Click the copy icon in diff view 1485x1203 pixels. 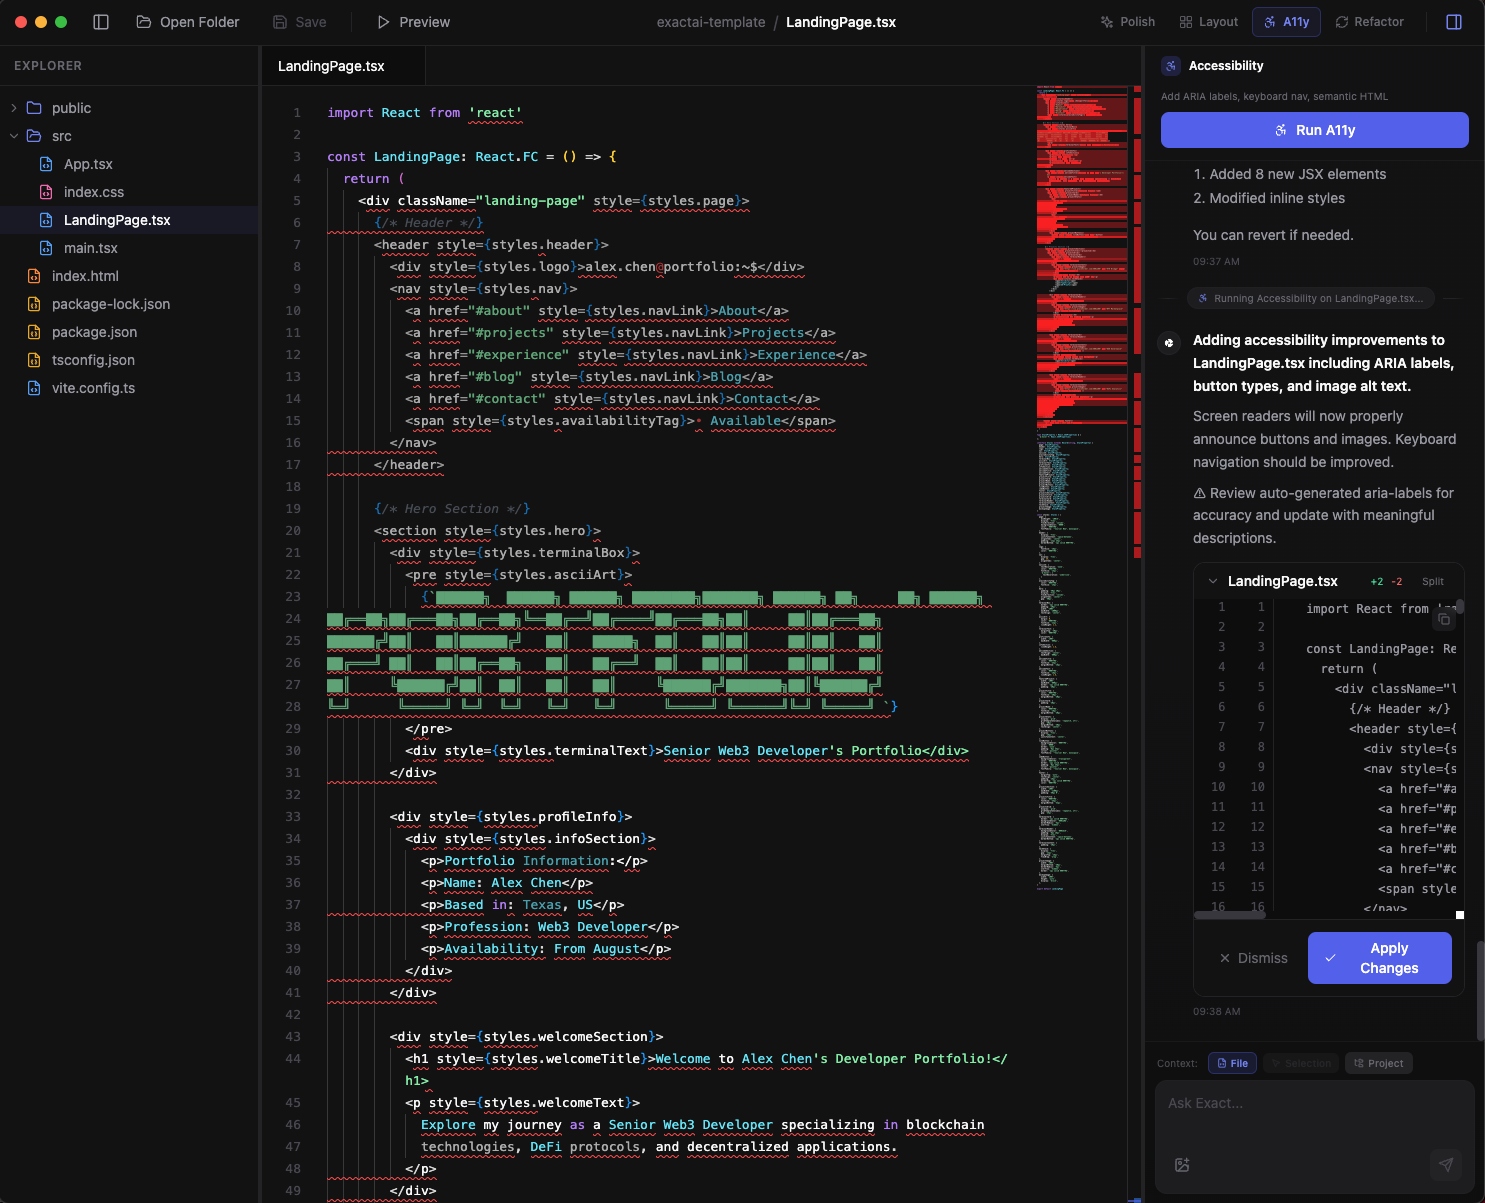coord(1443,620)
